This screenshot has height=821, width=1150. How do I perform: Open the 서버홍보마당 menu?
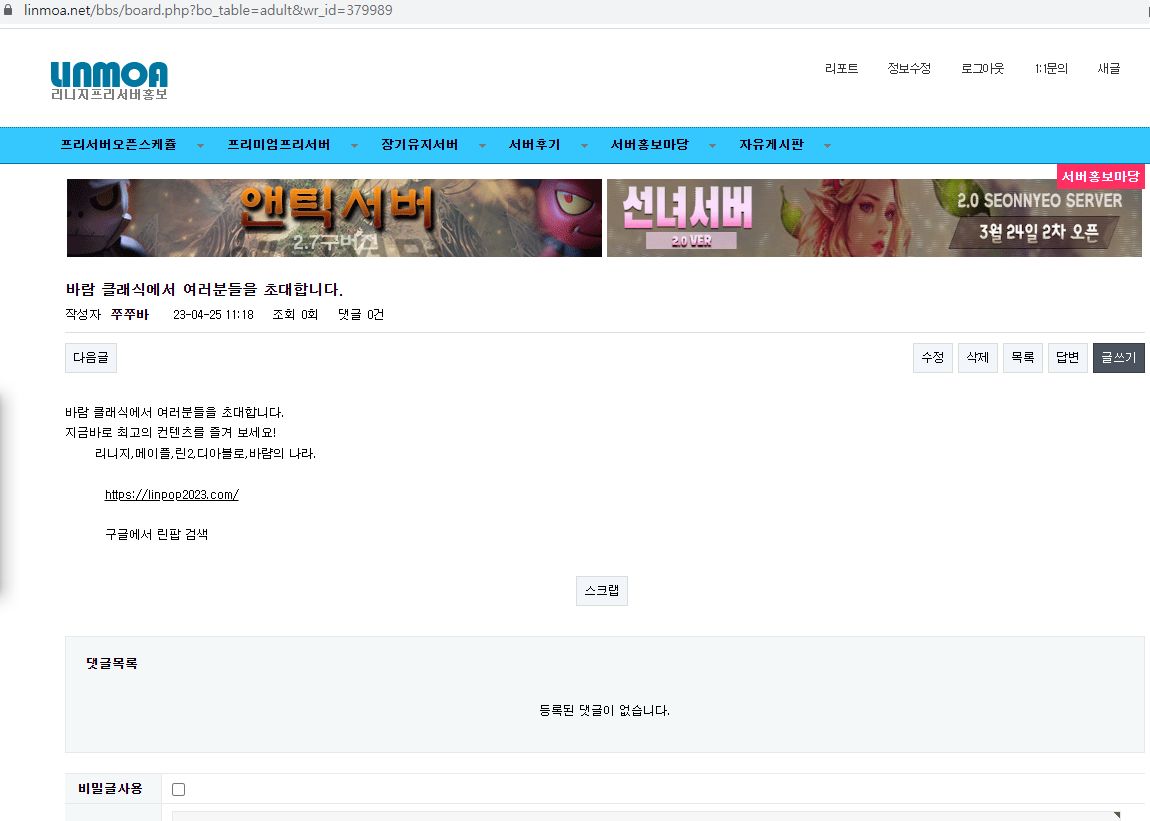(x=649, y=145)
